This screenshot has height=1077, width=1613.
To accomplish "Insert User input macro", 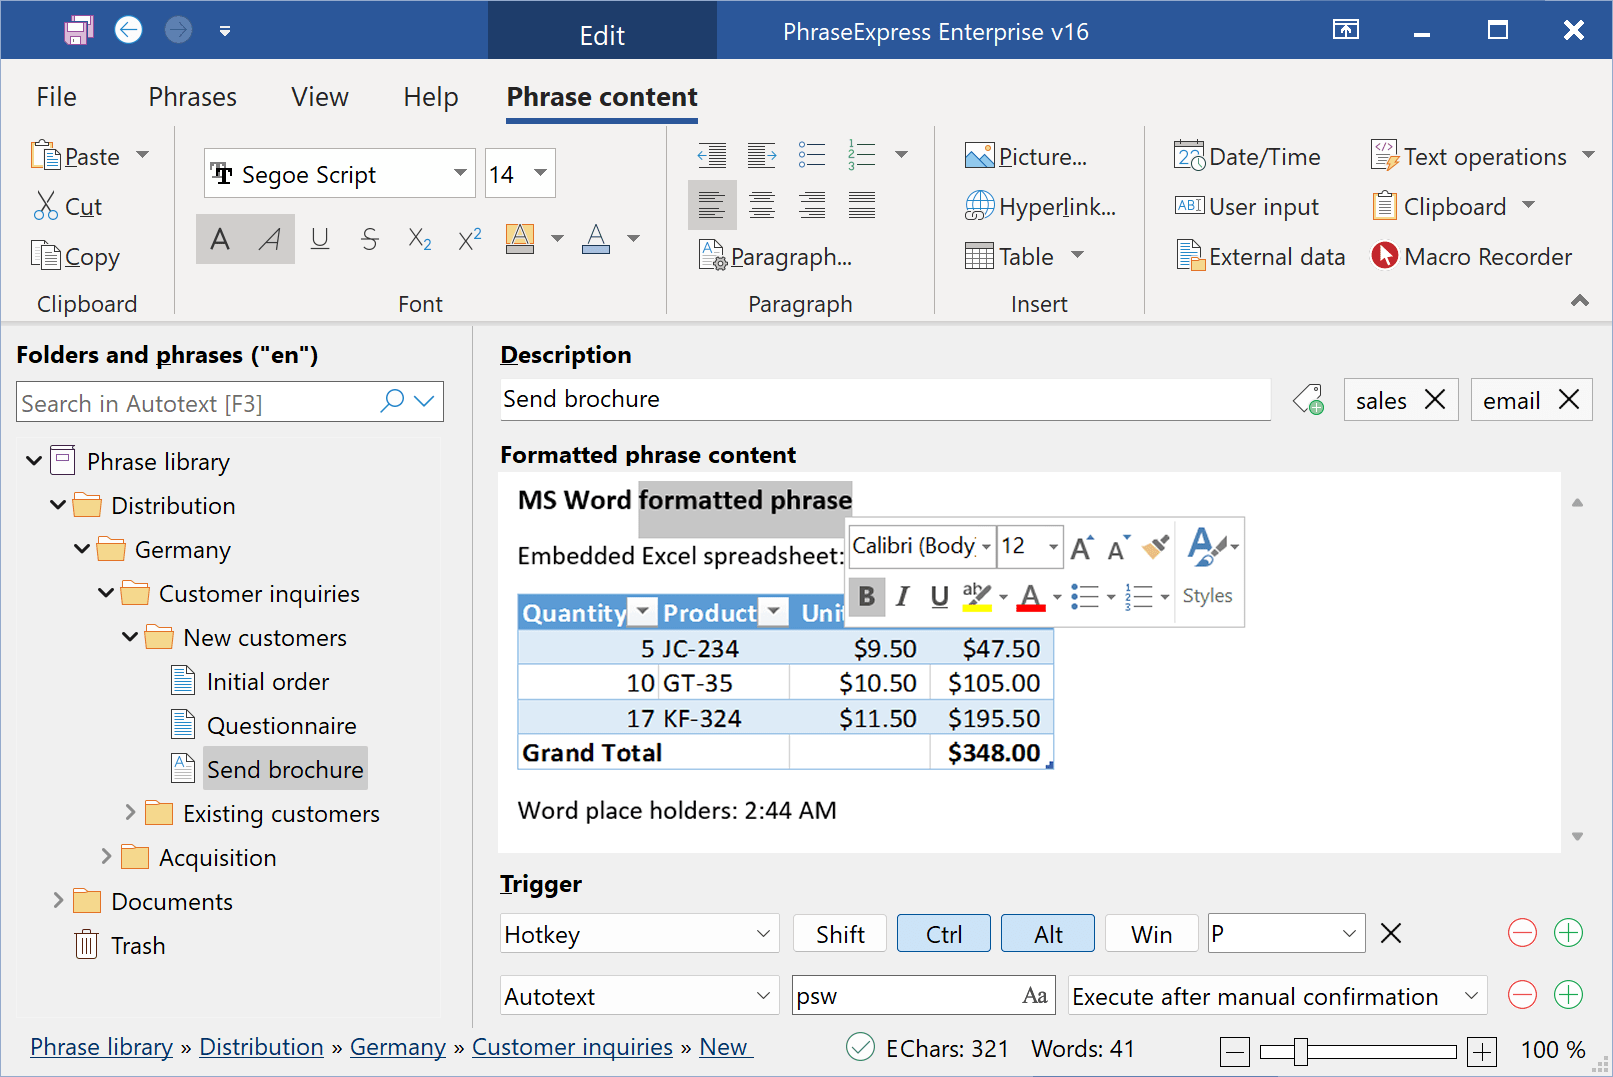I will pyautogui.click(x=1247, y=207).
